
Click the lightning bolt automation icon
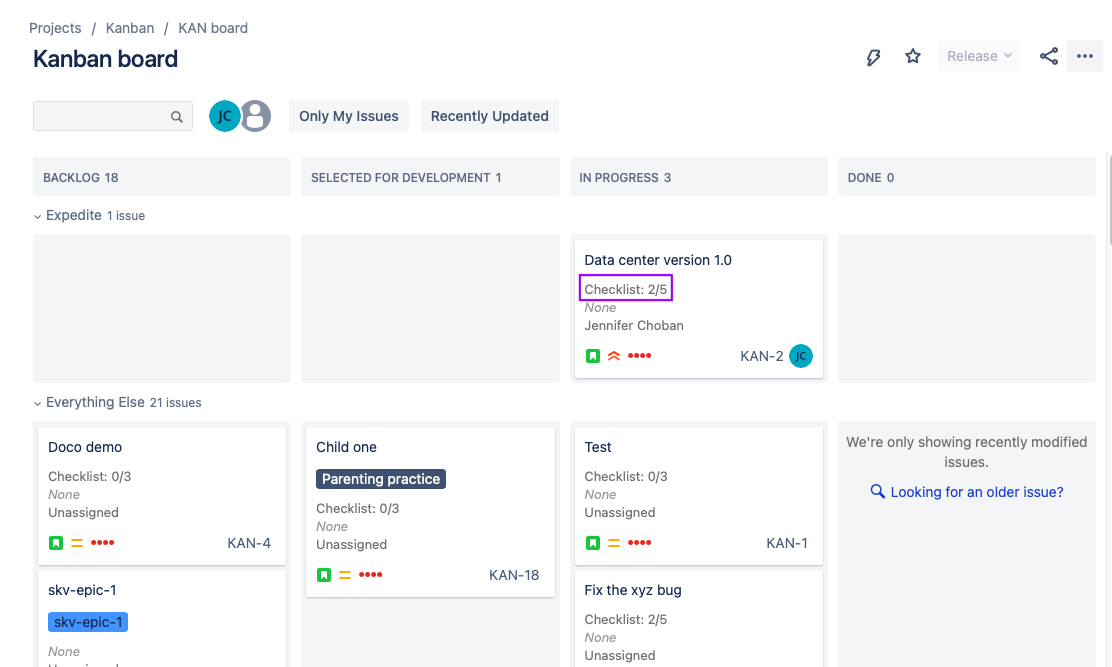[x=873, y=57]
